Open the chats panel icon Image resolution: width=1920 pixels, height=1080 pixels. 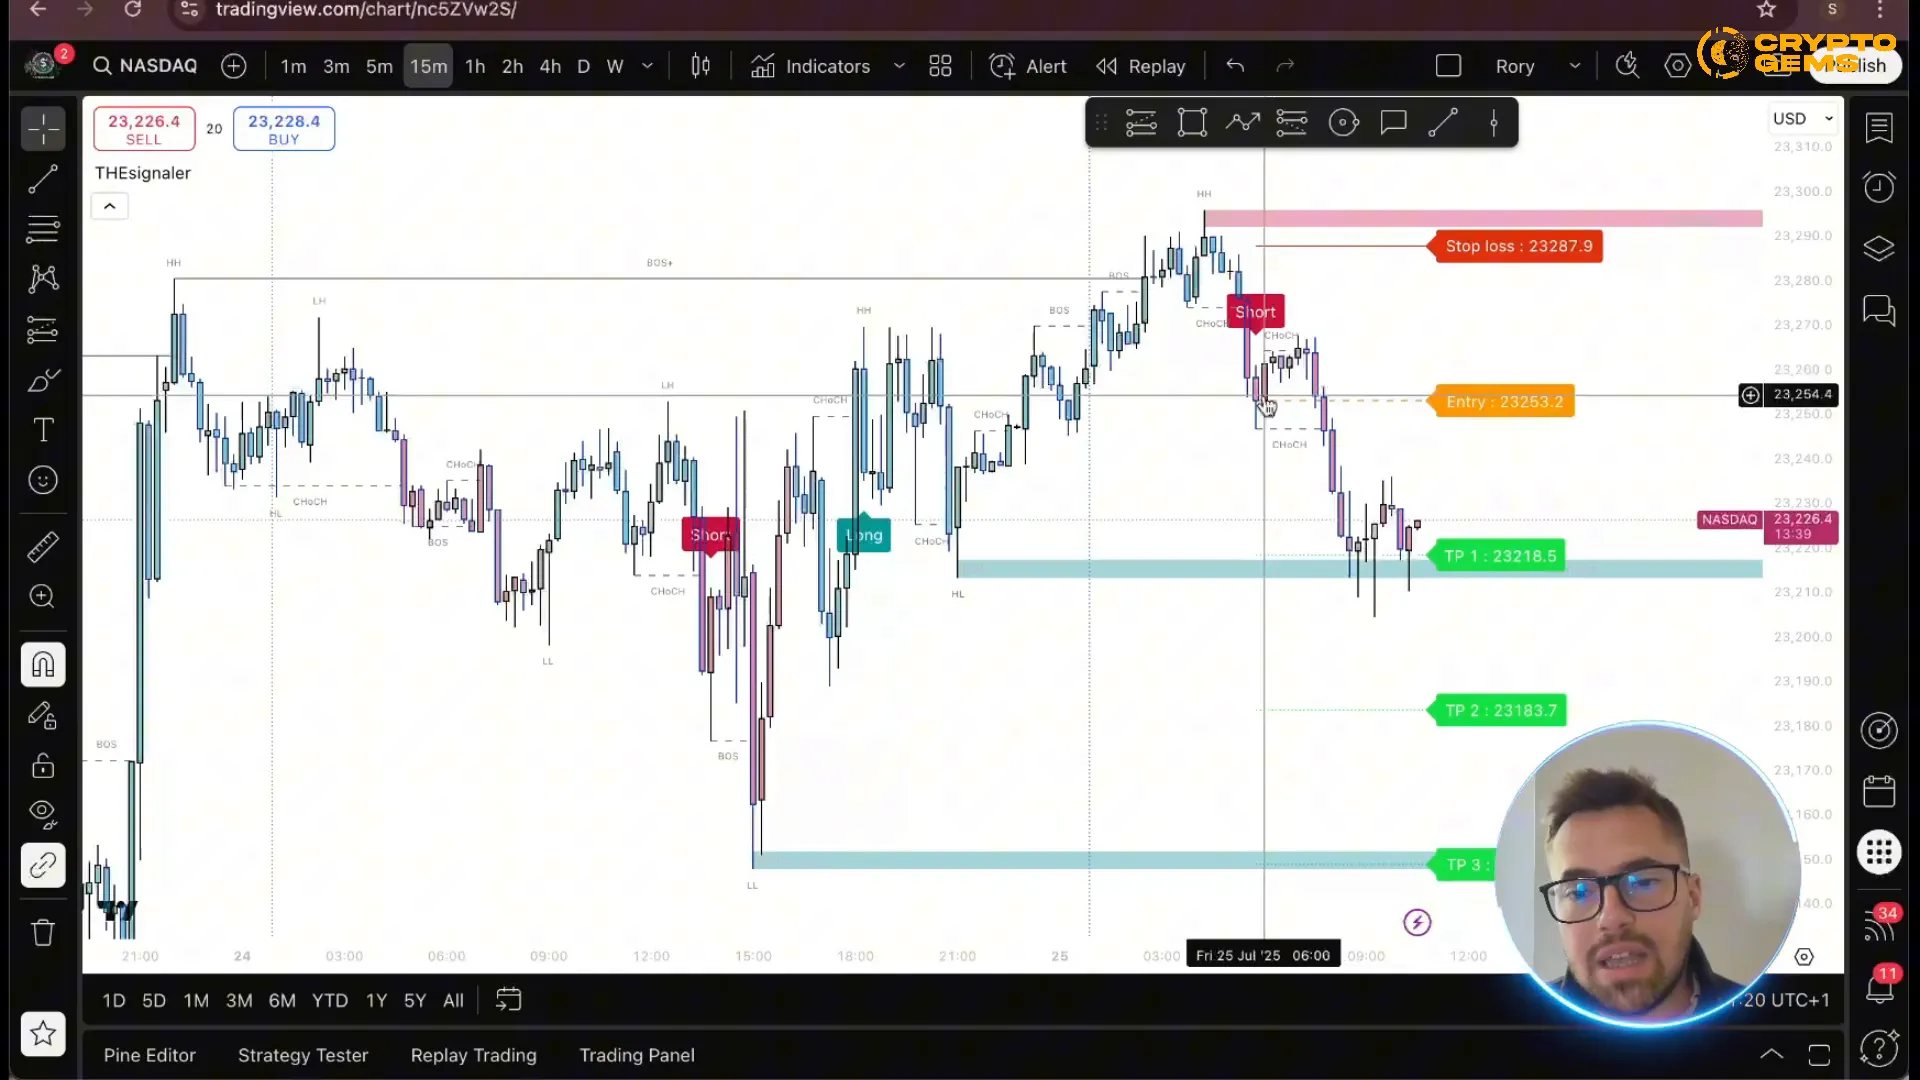tap(1879, 311)
